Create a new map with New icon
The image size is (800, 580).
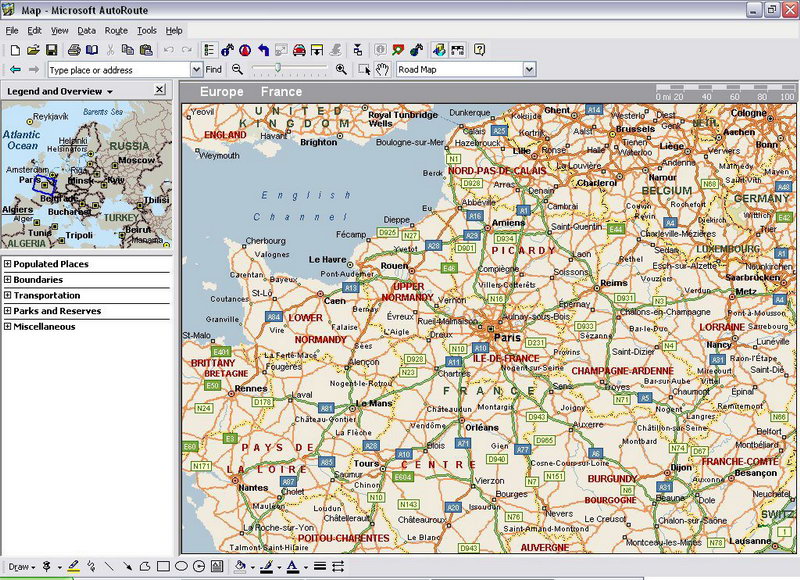(x=15, y=50)
